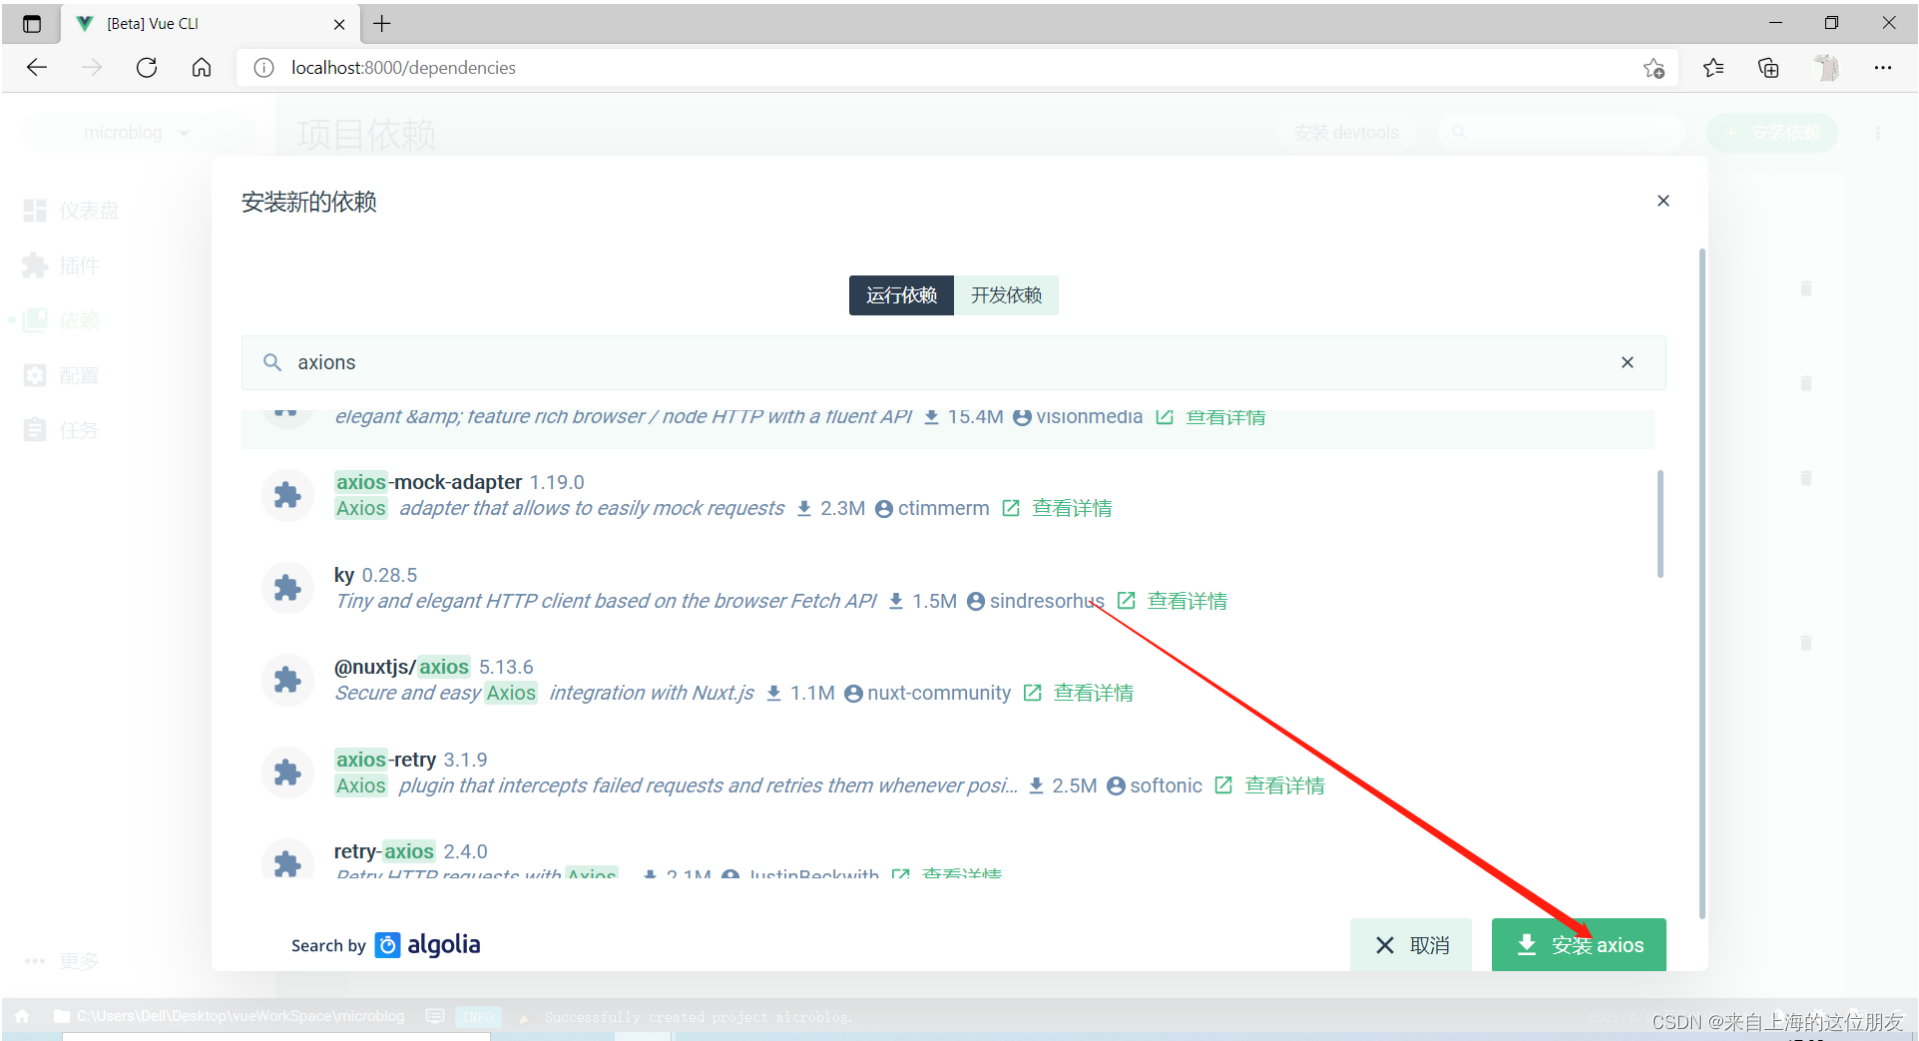Open browser collections icon
1919x1041 pixels.
point(1768,68)
